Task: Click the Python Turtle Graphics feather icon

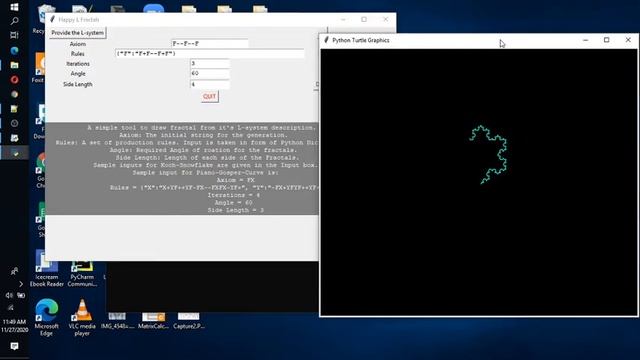Action: coord(326,40)
